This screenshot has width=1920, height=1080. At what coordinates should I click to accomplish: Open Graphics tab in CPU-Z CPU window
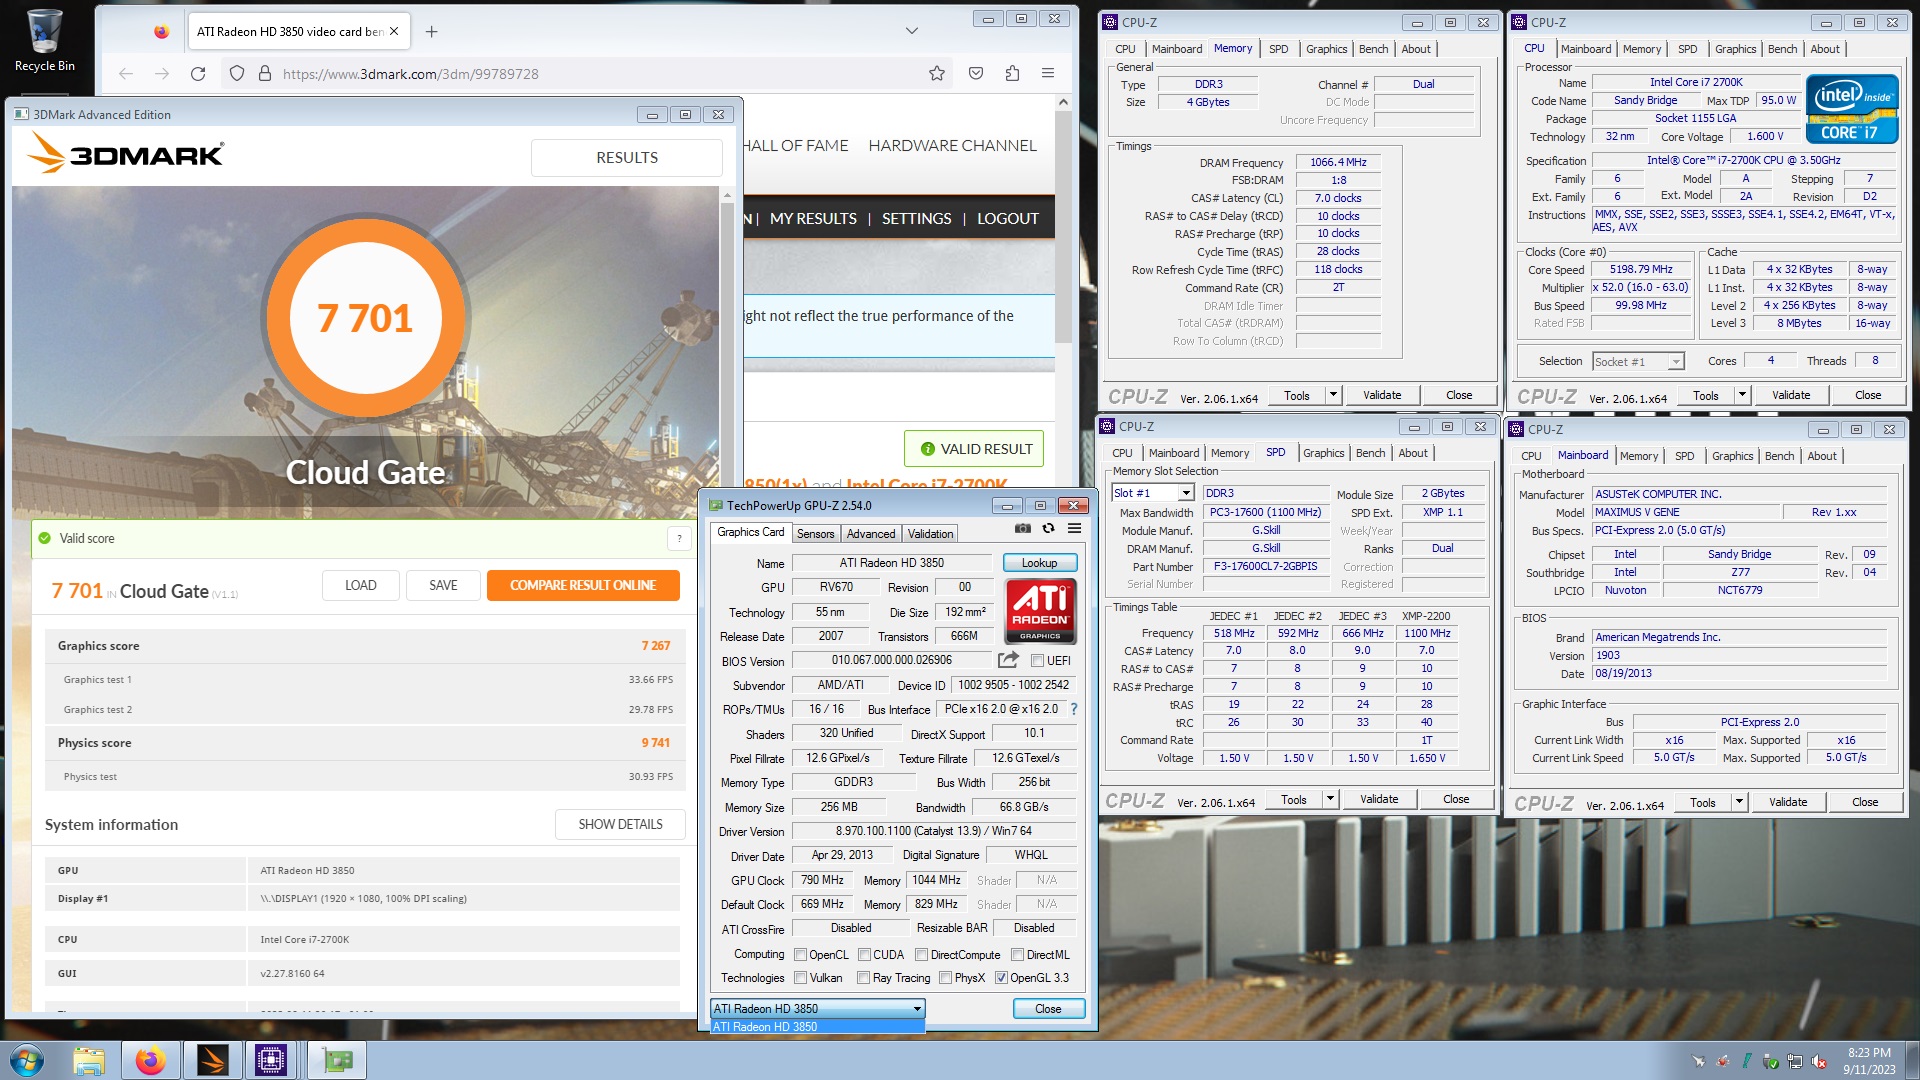[1735, 49]
